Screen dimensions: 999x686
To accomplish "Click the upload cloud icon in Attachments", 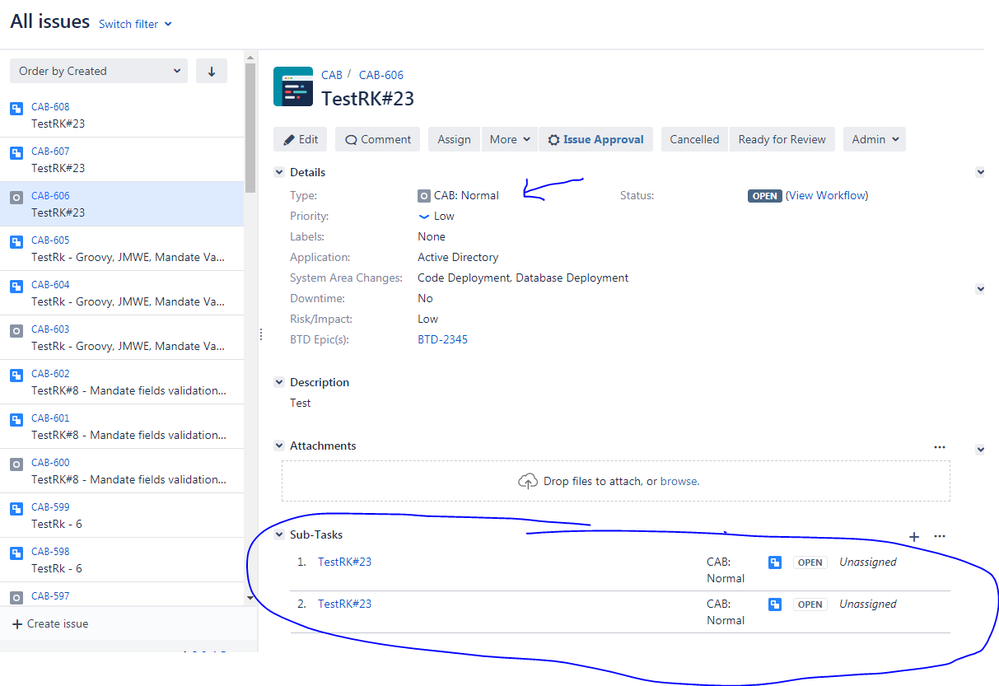I will [x=528, y=482].
